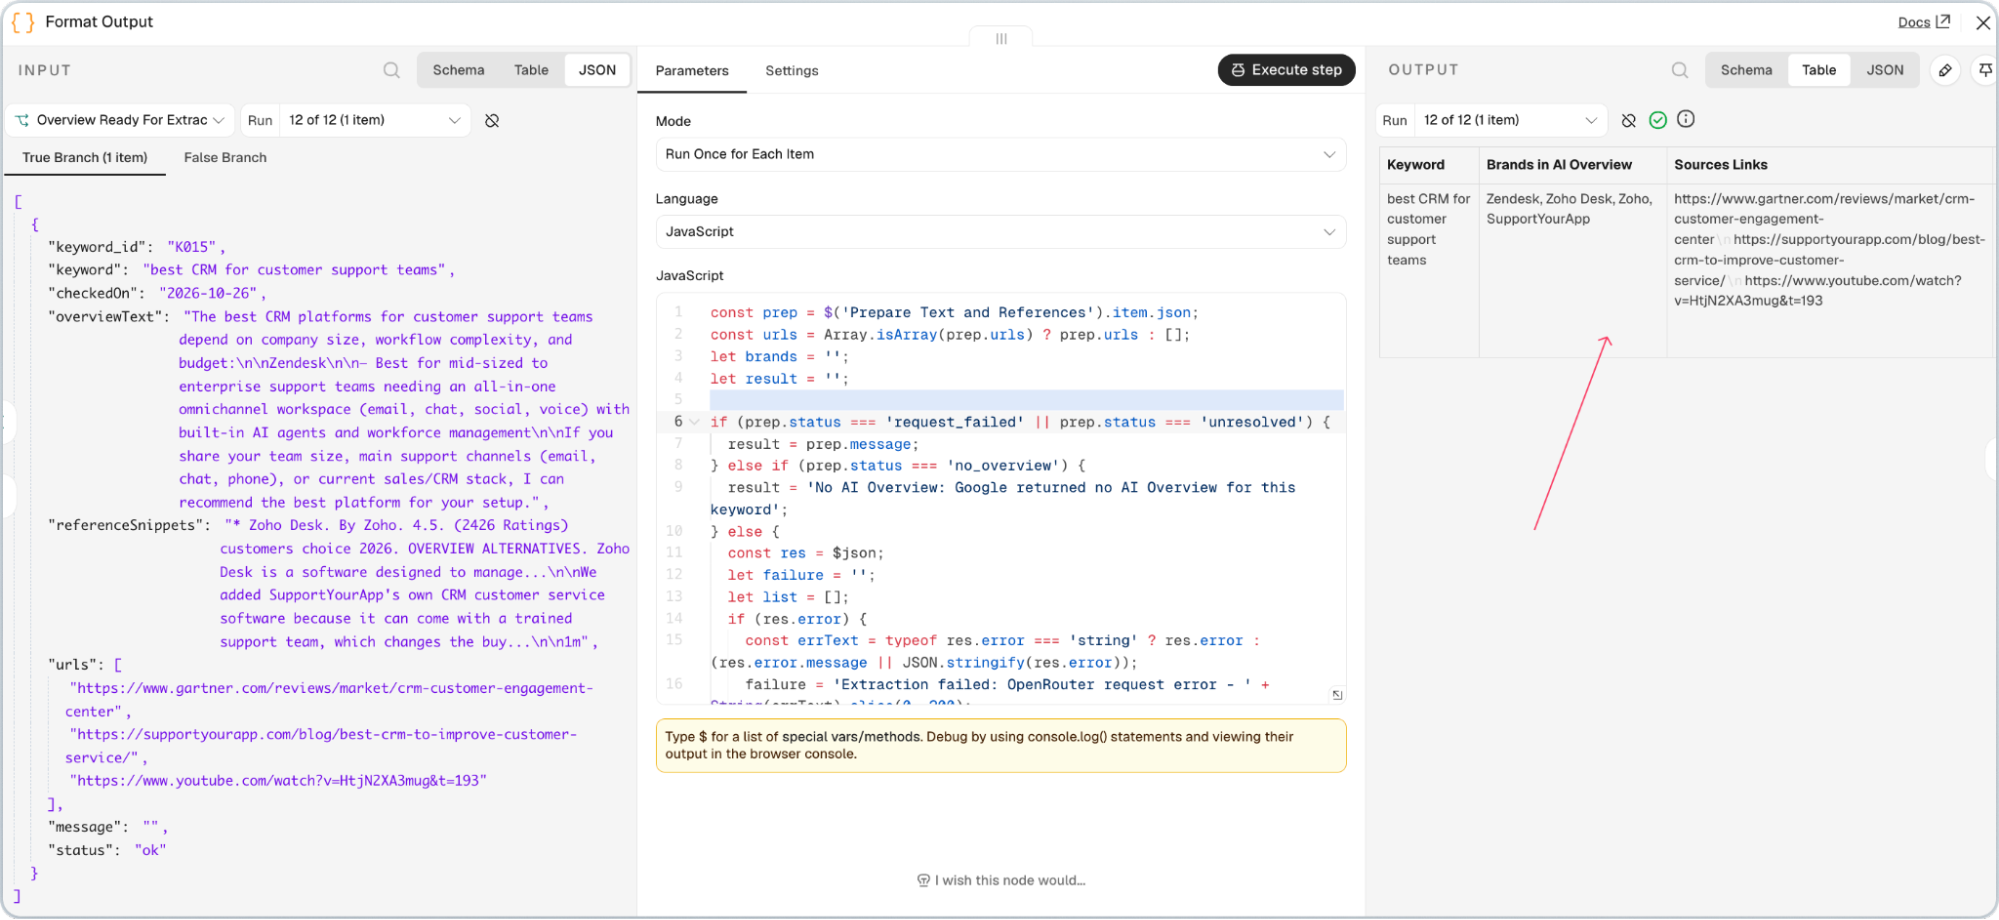Click the Format Output curly braces icon
The width and height of the screenshot is (1999, 920).
click(x=23, y=22)
